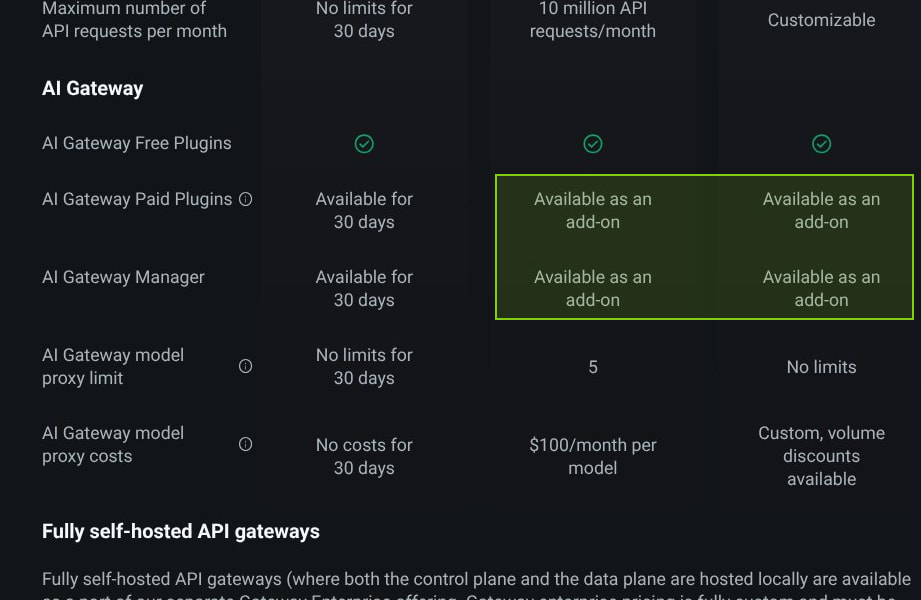Click the 10 million API requests/month cell
This screenshot has height=600, width=921.
(x=593, y=20)
